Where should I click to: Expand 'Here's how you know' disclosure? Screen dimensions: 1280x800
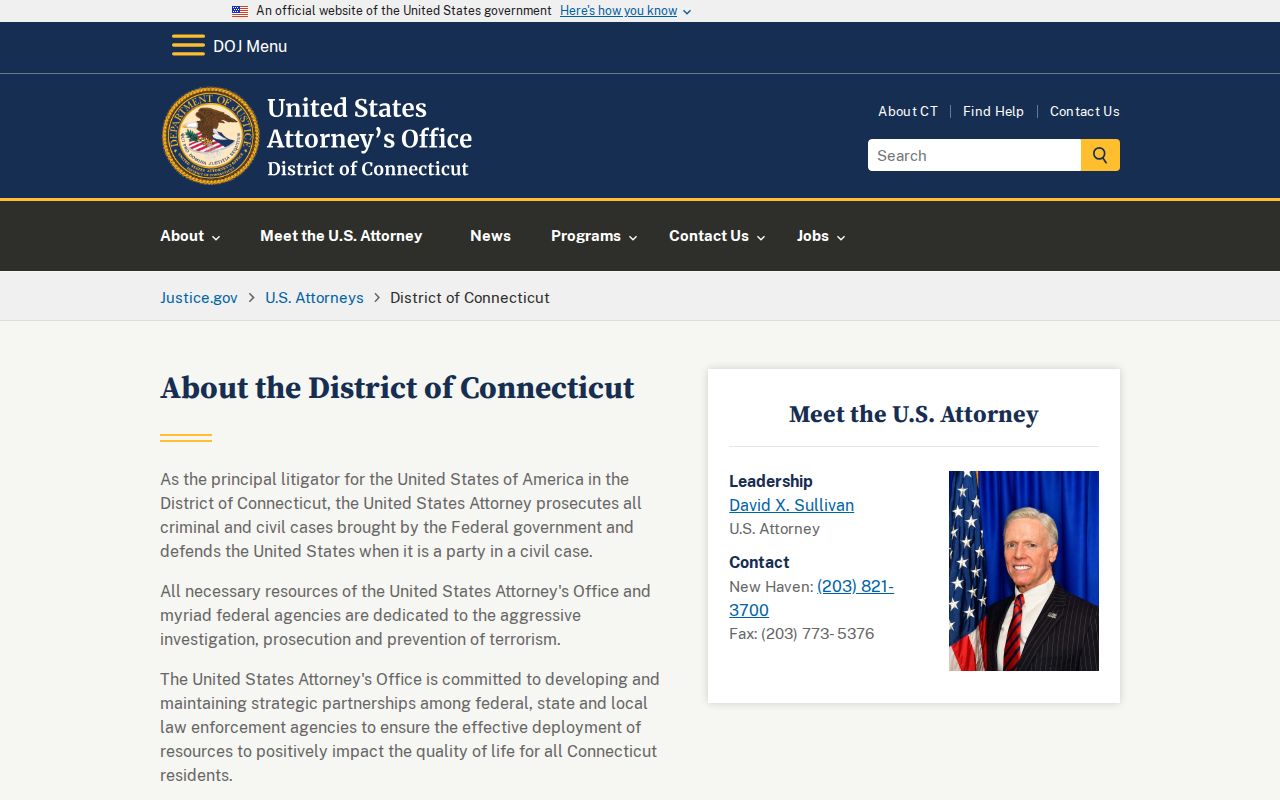click(x=625, y=11)
